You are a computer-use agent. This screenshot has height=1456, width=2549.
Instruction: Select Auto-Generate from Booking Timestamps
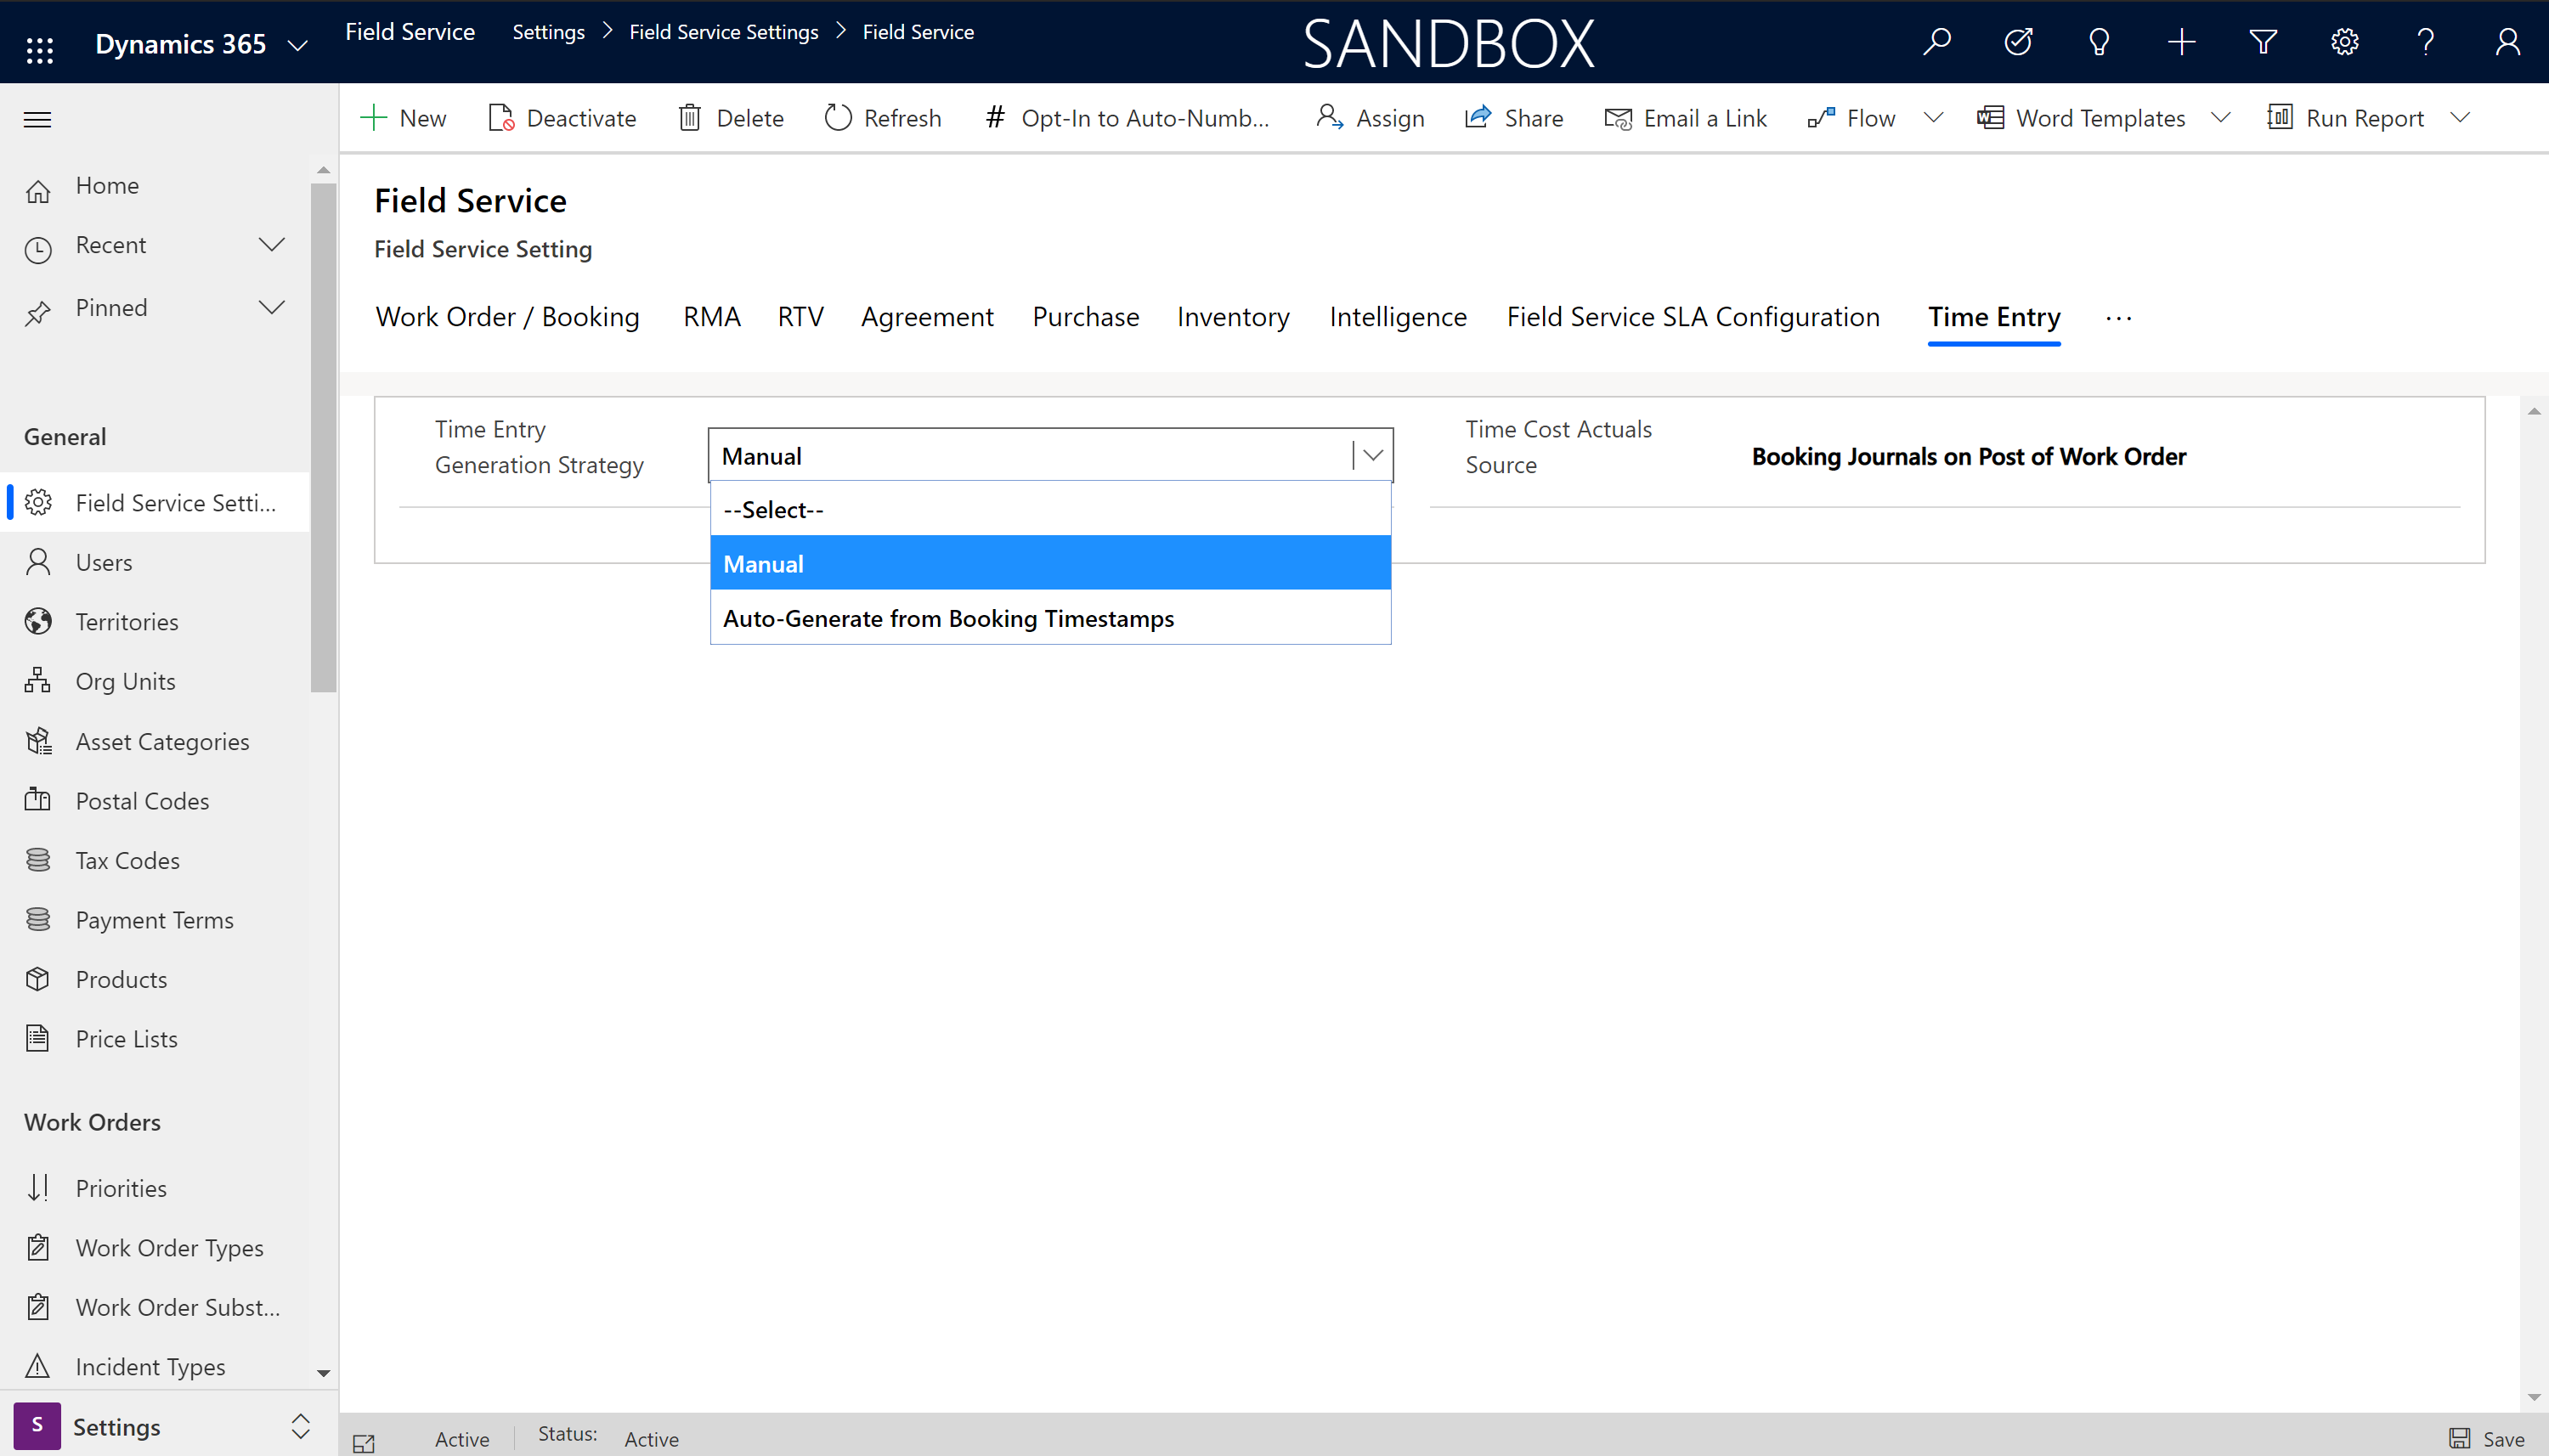1050,618
